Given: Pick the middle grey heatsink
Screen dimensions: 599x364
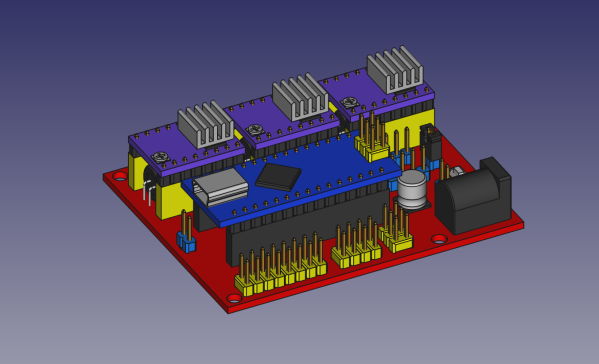Looking at the screenshot, I should [x=300, y=97].
